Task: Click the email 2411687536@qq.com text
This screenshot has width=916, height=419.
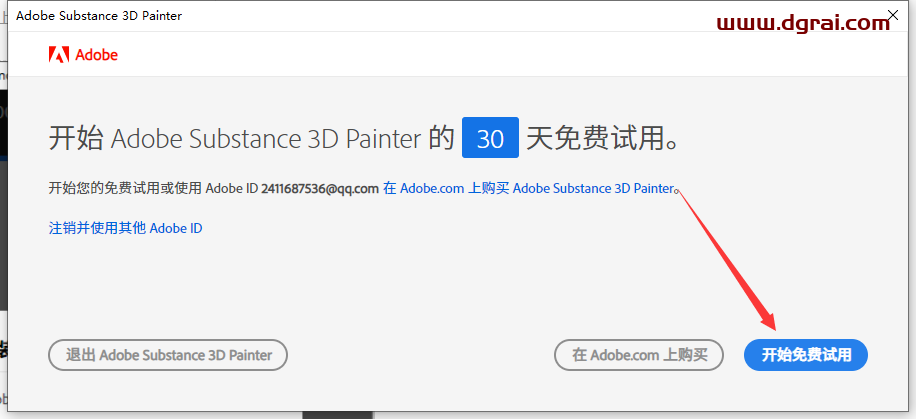Action: (320, 189)
